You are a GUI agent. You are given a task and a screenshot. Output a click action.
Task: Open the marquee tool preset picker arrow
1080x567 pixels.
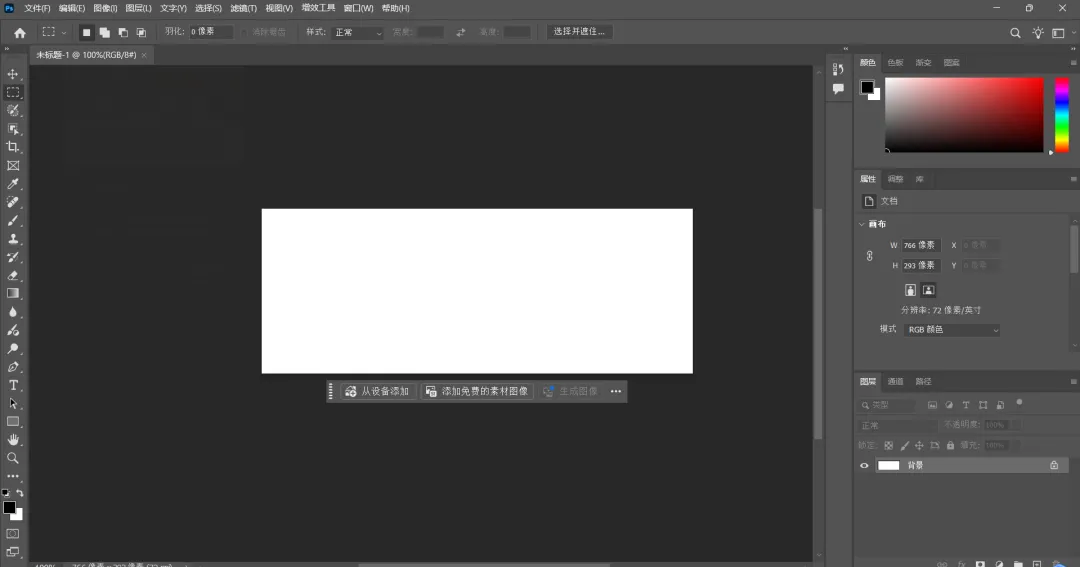coord(64,32)
